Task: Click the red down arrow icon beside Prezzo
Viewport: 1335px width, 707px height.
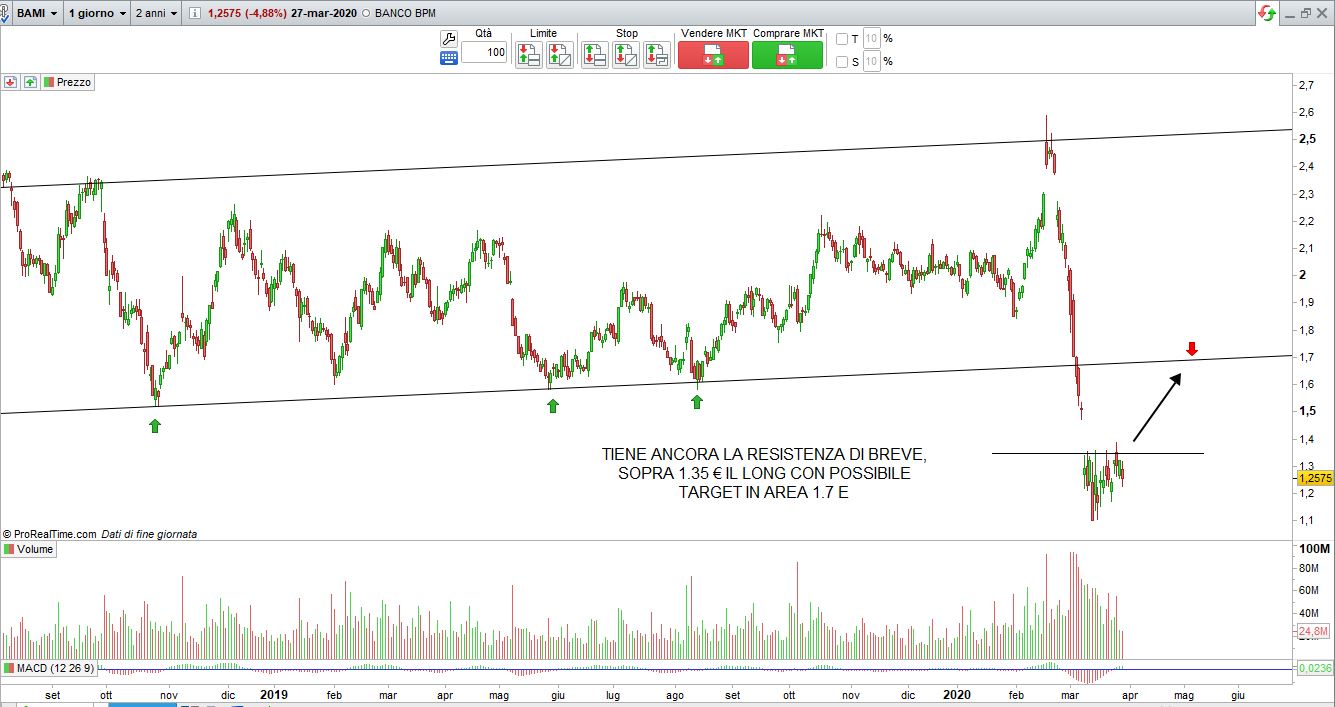Action: pyautogui.click(x=10, y=83)
